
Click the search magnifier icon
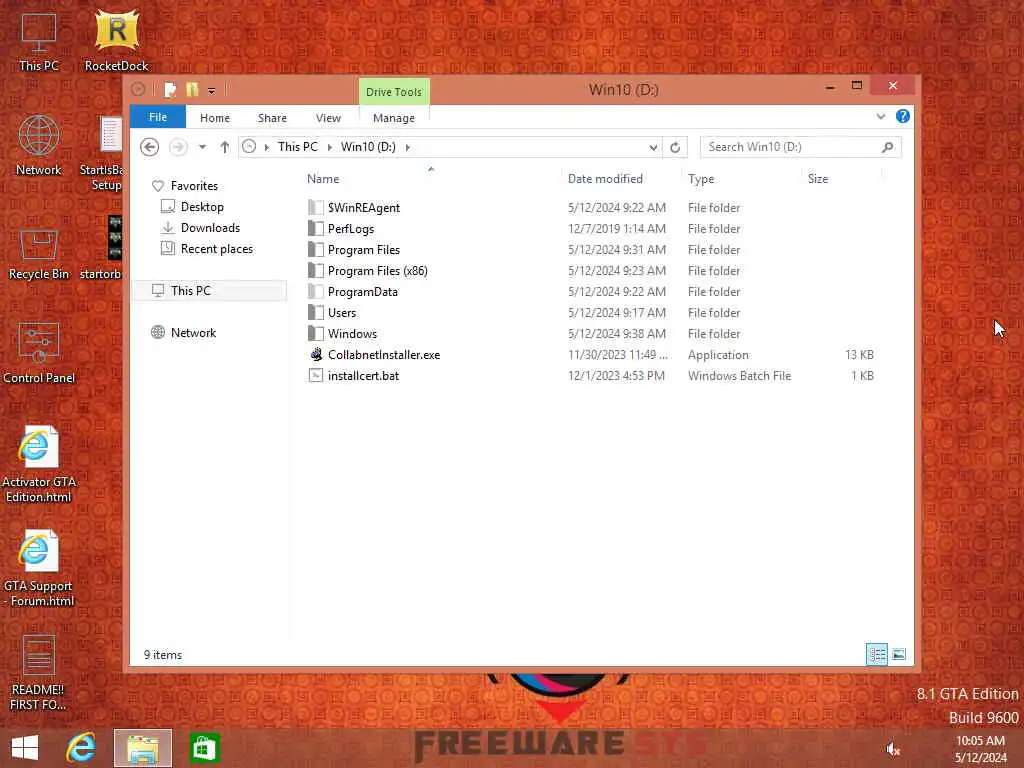click(x=888, y=147)
